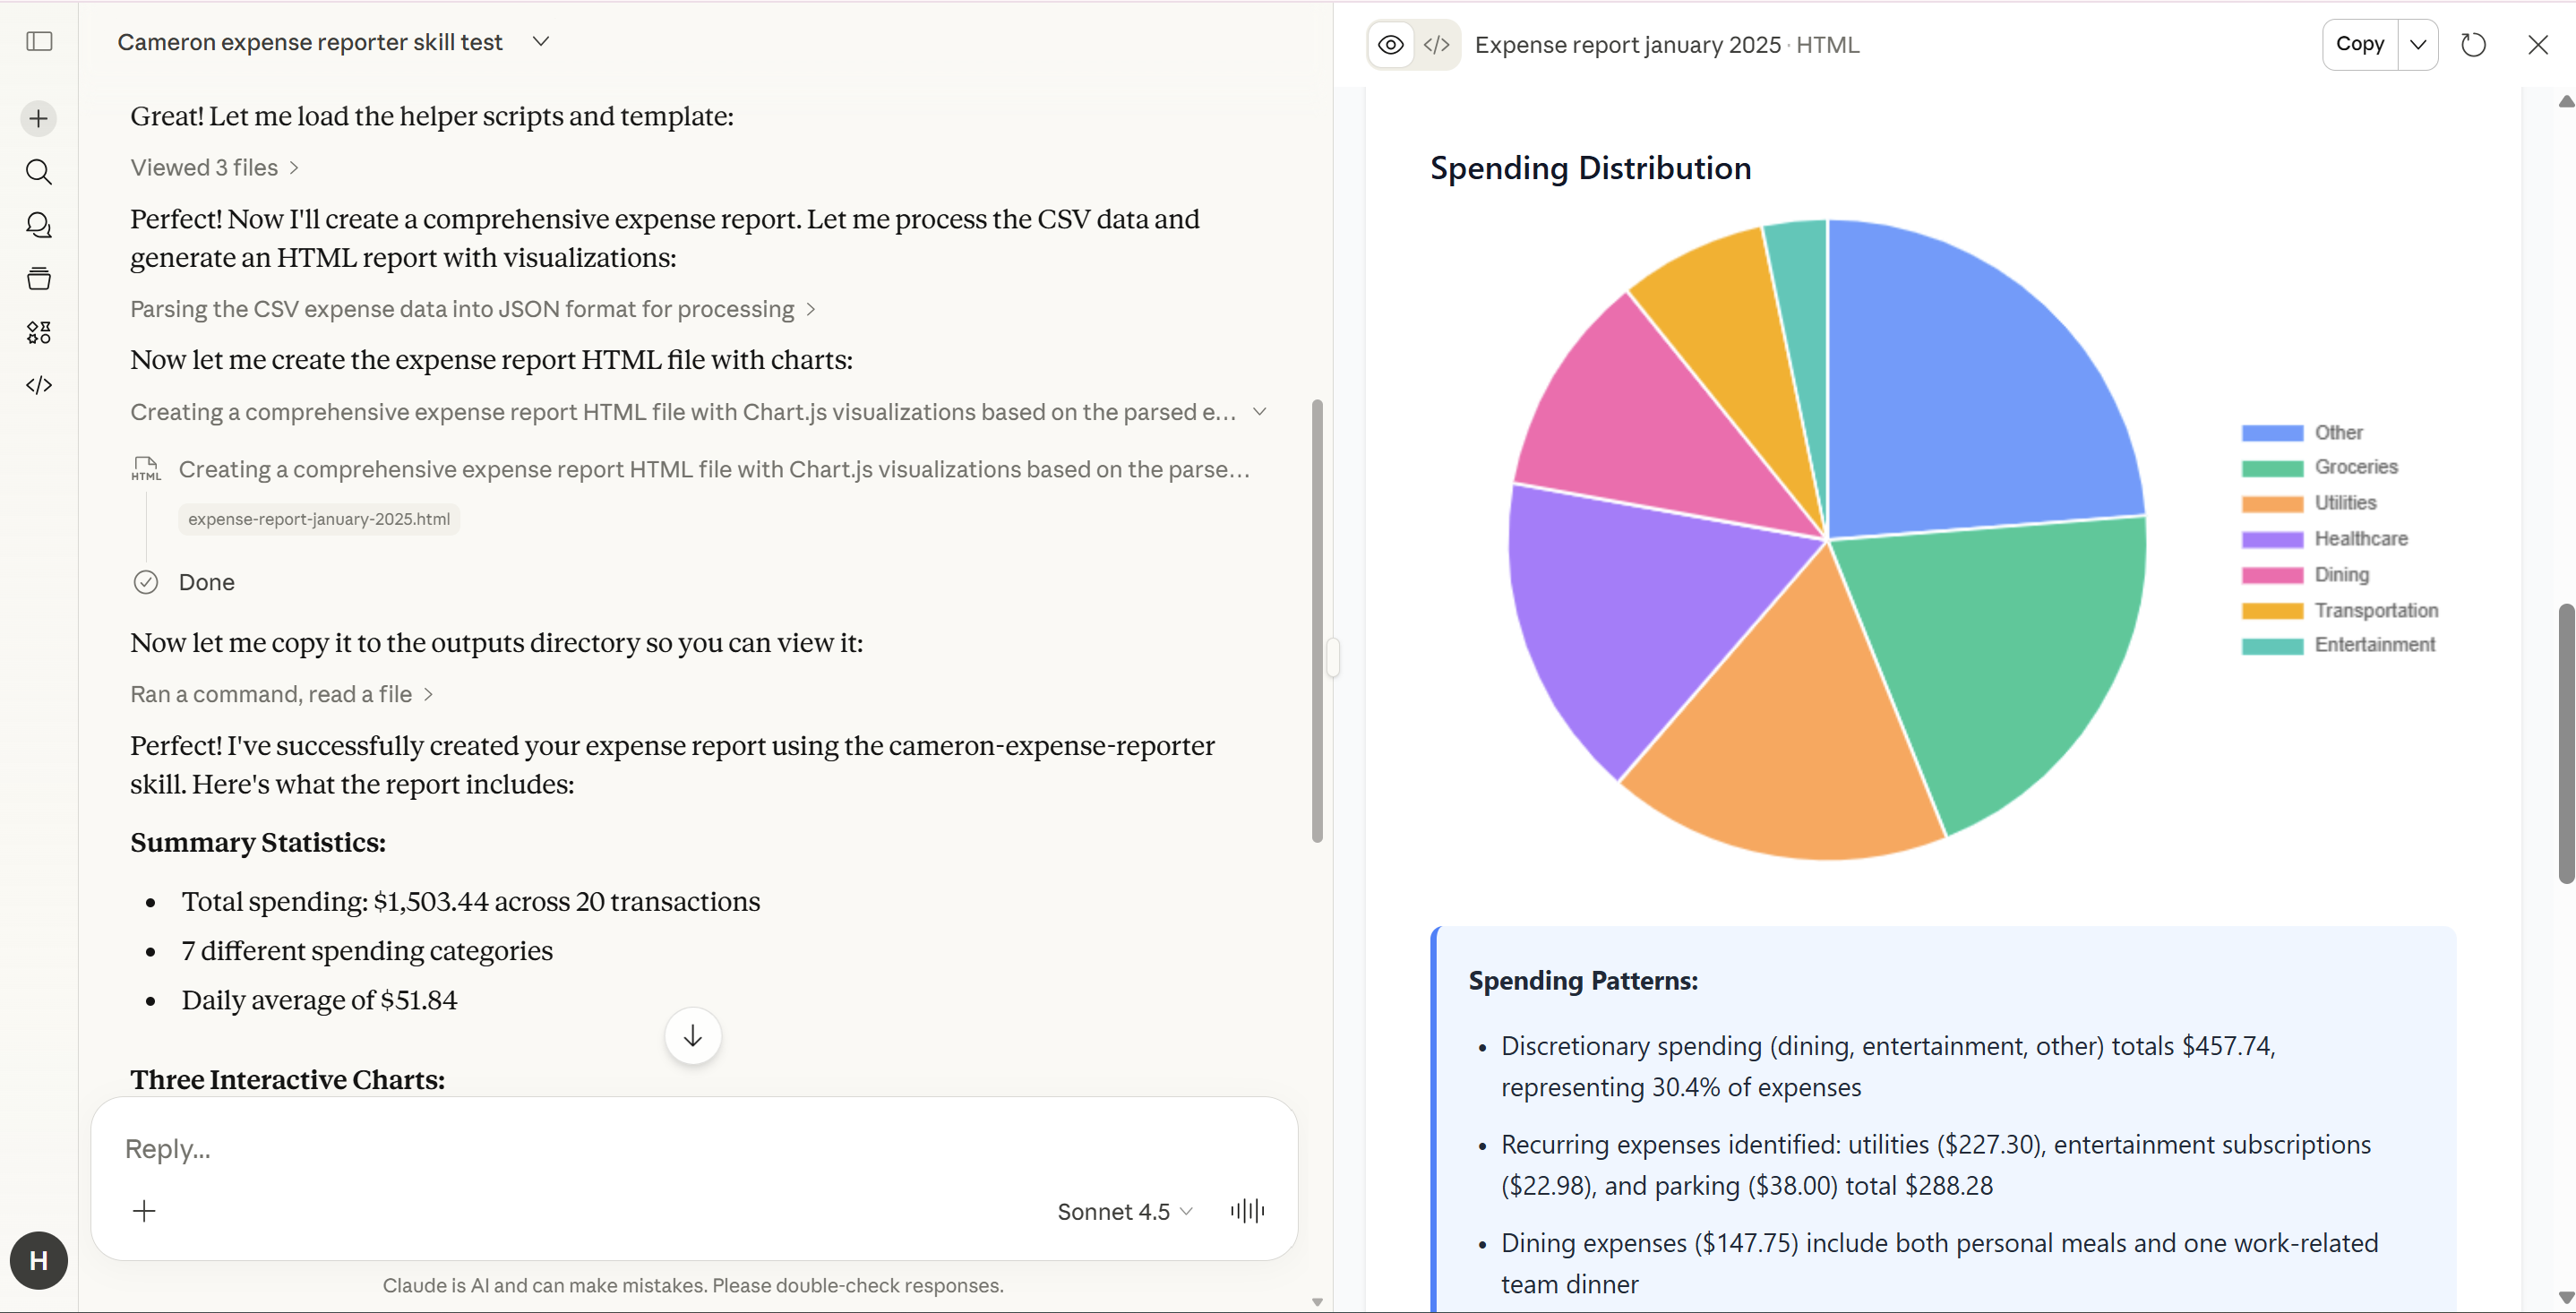The image size is (2576, 1313).
Task: Open the Chats section in sidebar
Action: pos(38,225)
